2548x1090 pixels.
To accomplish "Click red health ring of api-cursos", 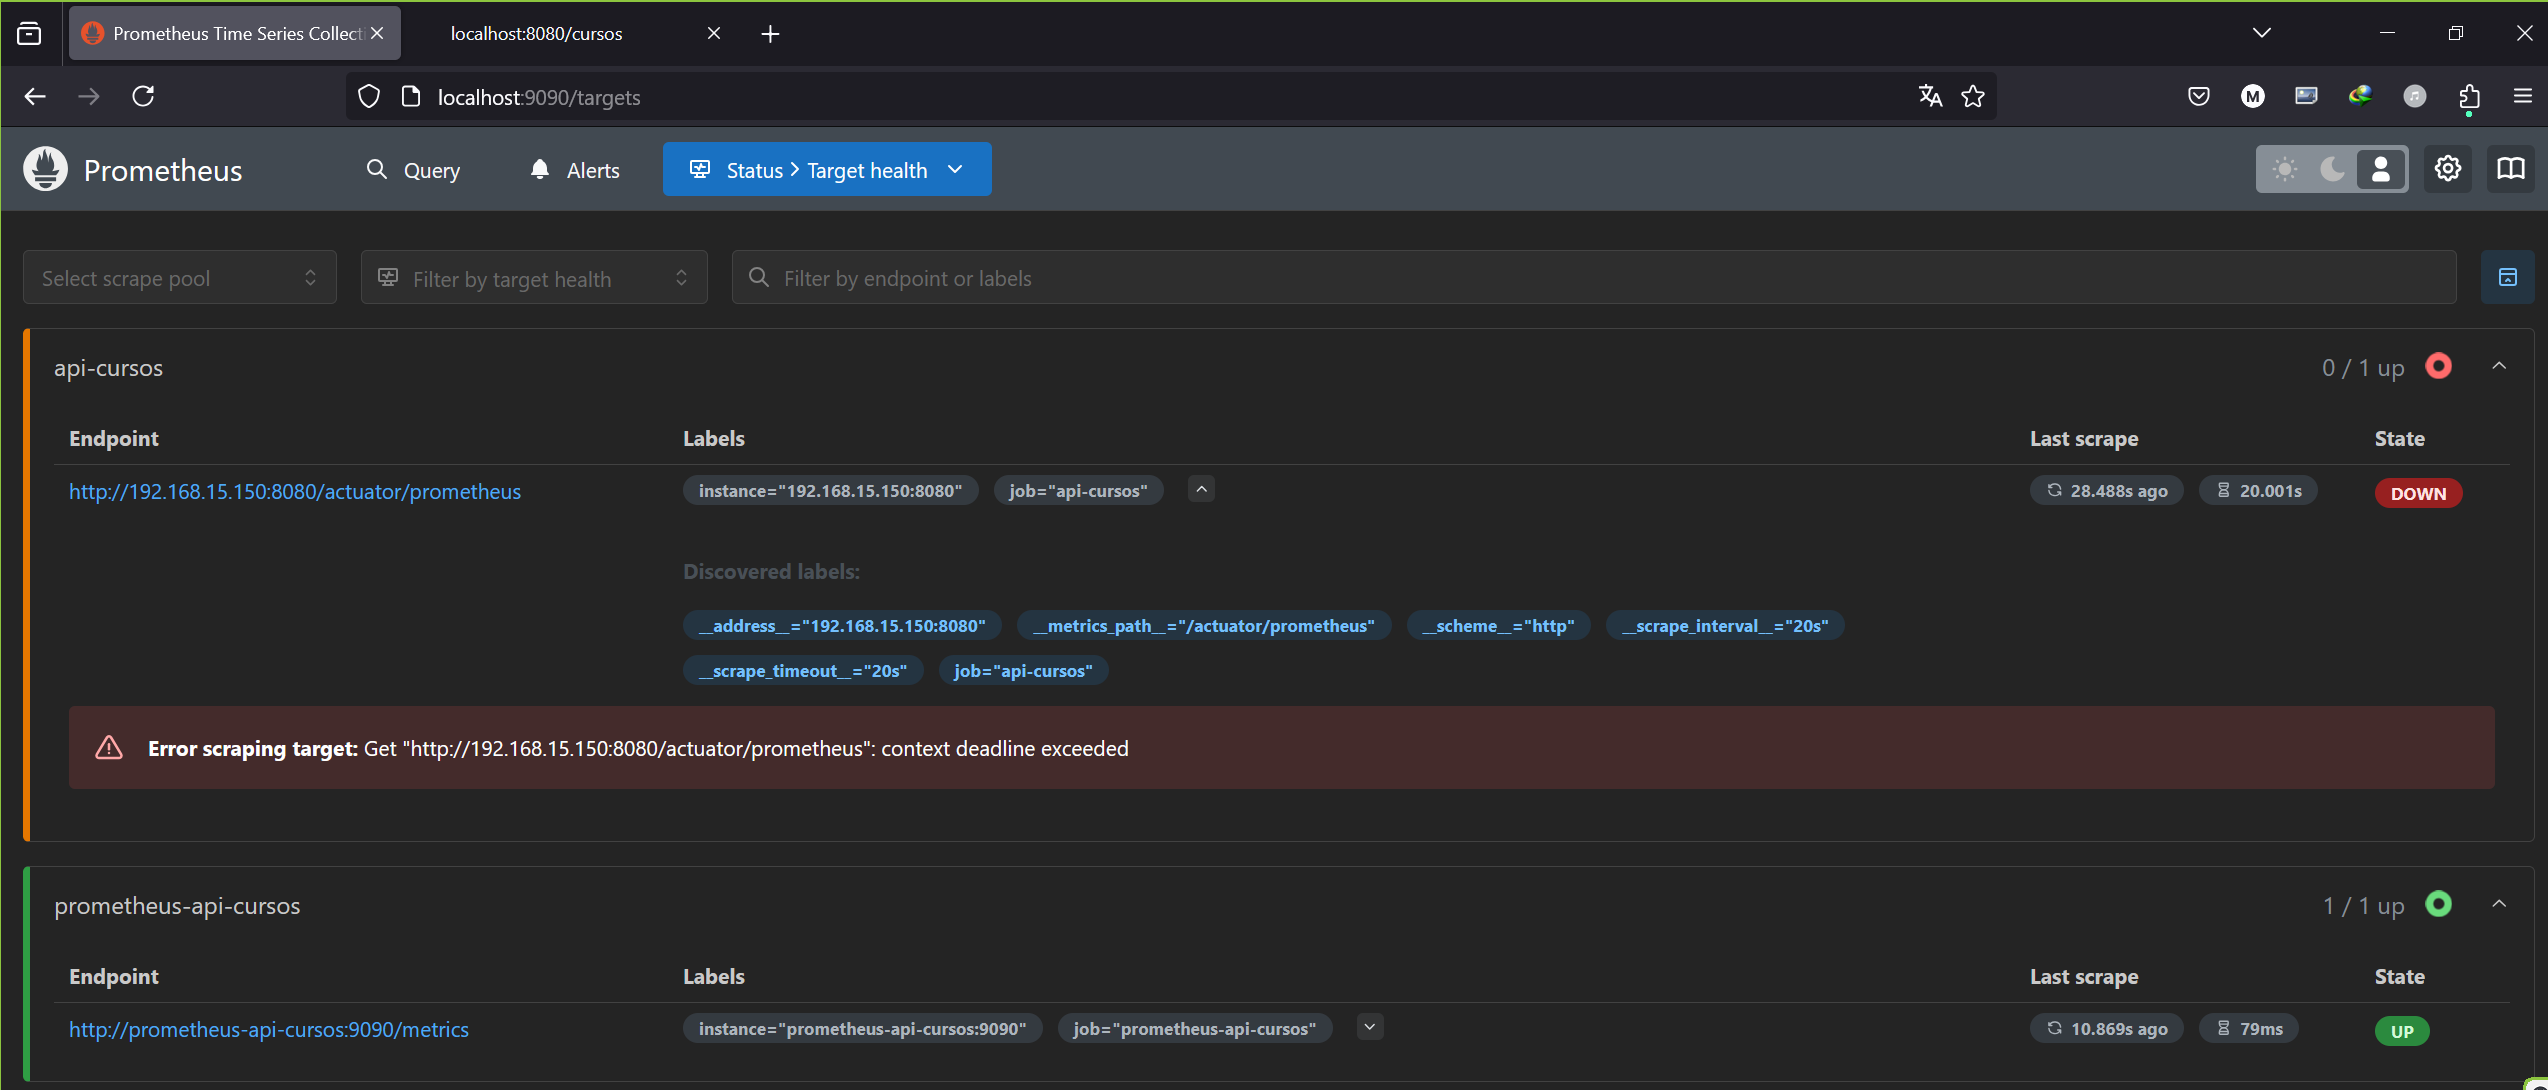I will [2439, 367].
